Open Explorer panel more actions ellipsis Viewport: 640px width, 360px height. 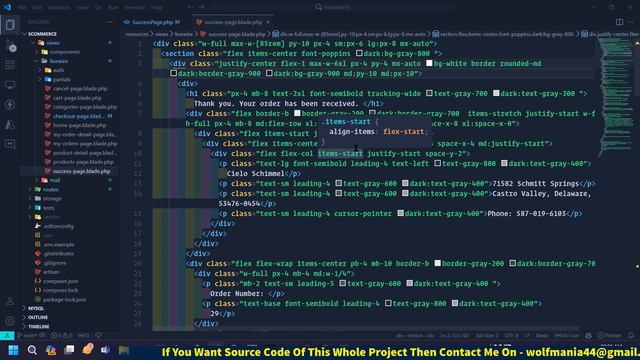(109, 22)
